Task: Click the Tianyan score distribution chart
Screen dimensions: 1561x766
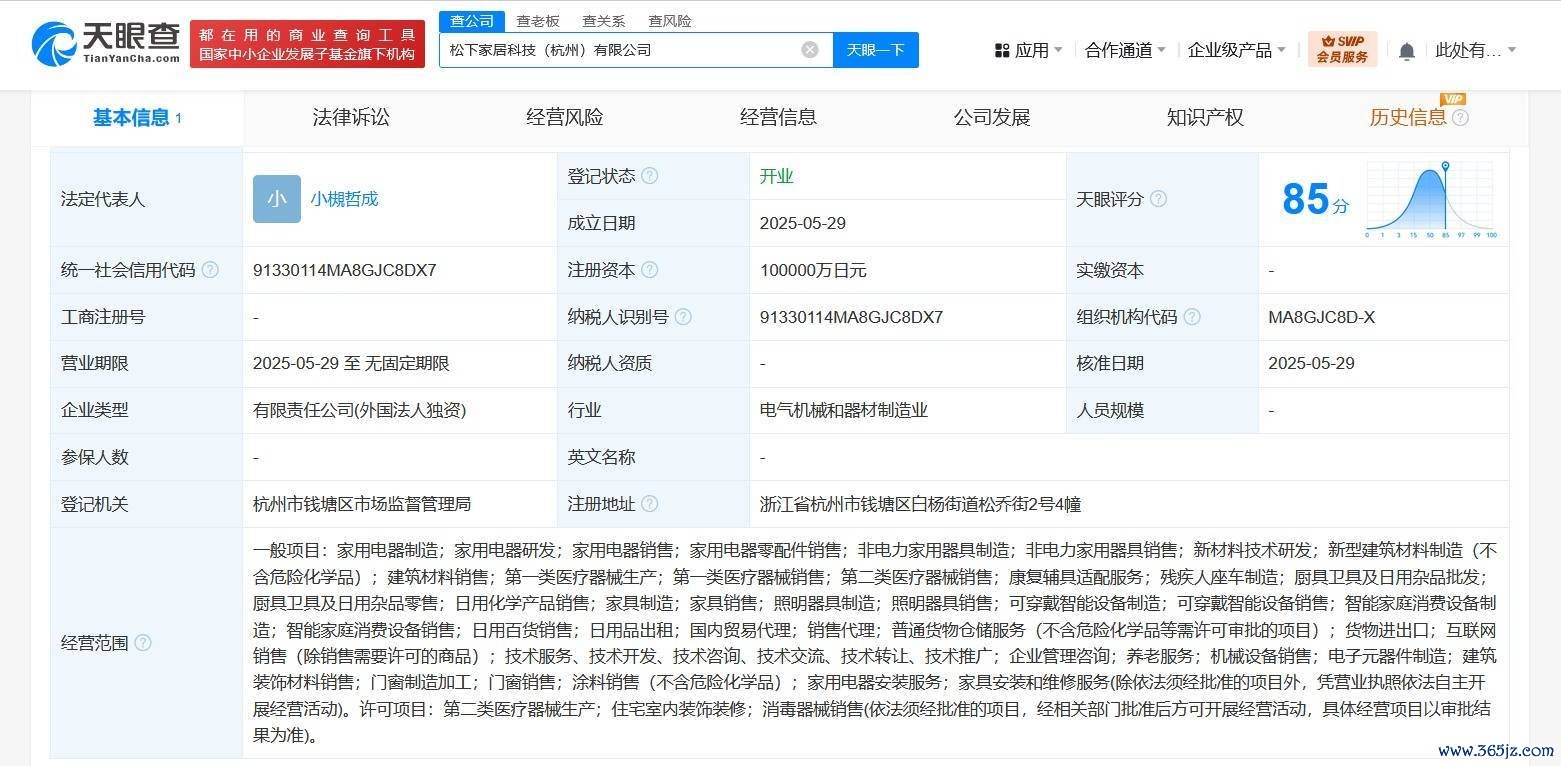Action: pos(1431,200)
